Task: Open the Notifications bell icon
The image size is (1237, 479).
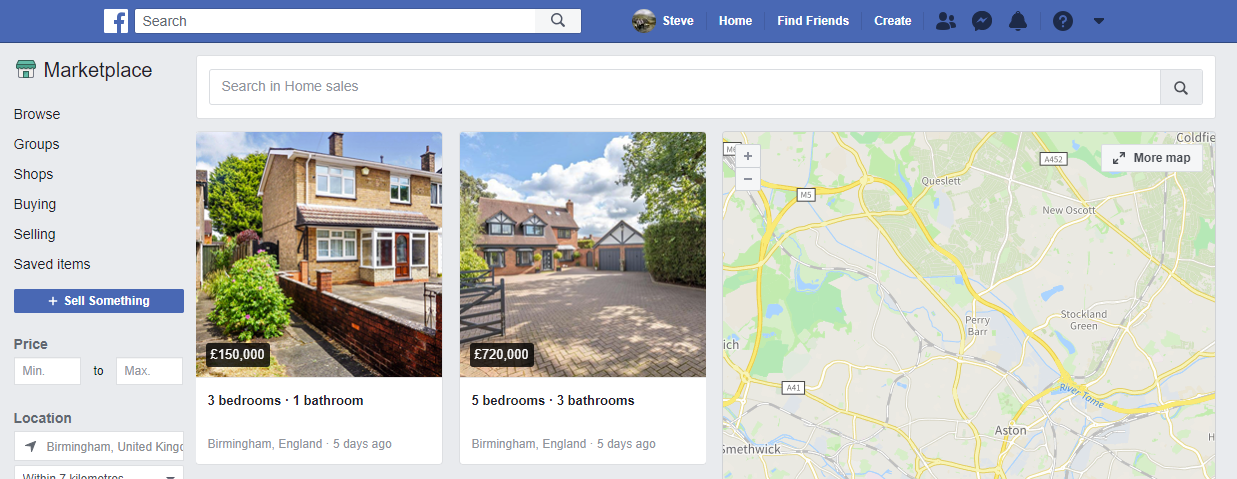Action: click(1018, 21)
